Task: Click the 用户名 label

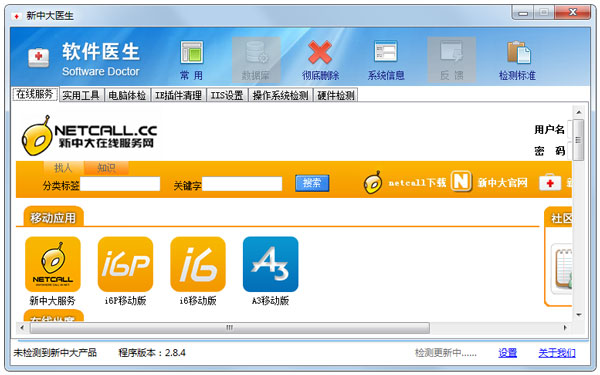Action: pyautogui.click(x=549, y=130)
